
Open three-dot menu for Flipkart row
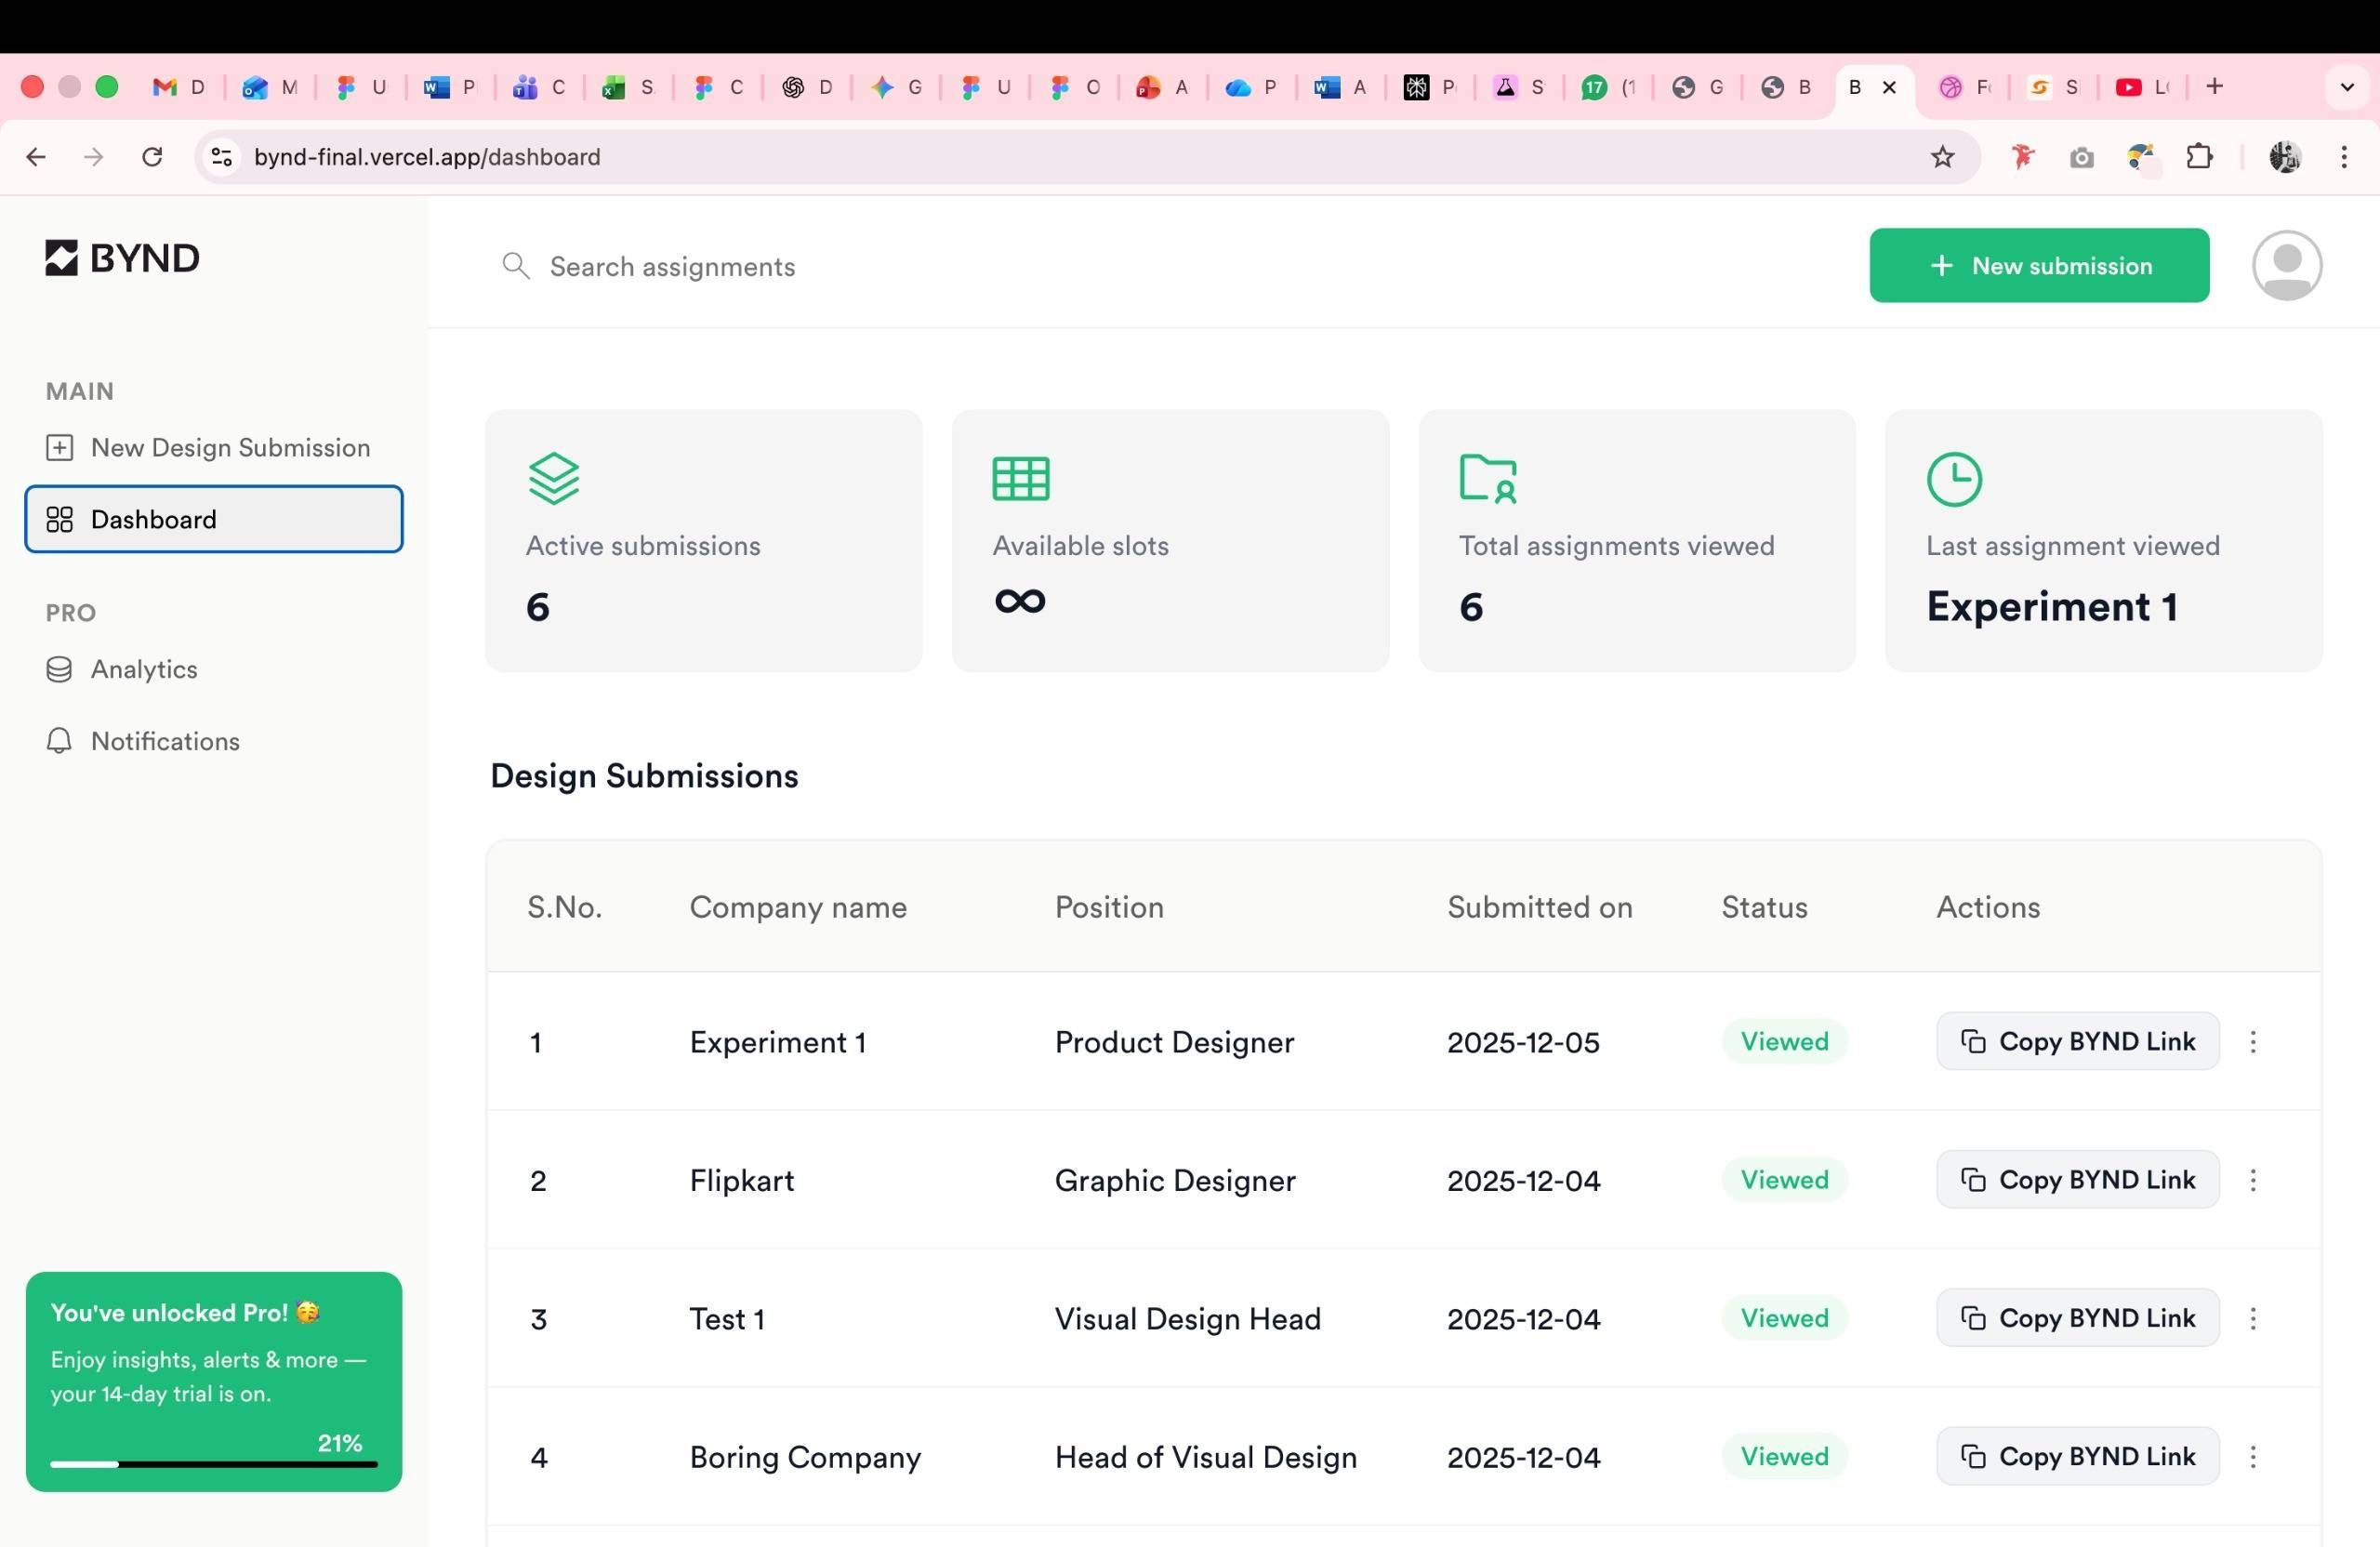click(2252, 1180)
